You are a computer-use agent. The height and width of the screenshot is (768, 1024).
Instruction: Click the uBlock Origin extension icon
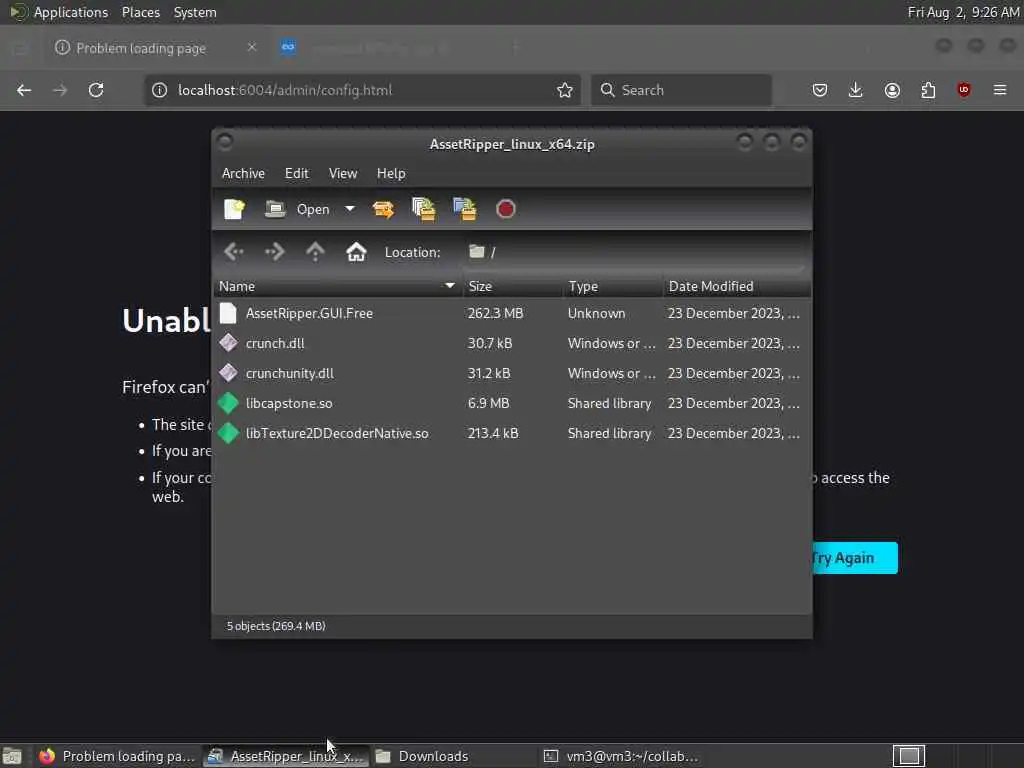[964, 90]
